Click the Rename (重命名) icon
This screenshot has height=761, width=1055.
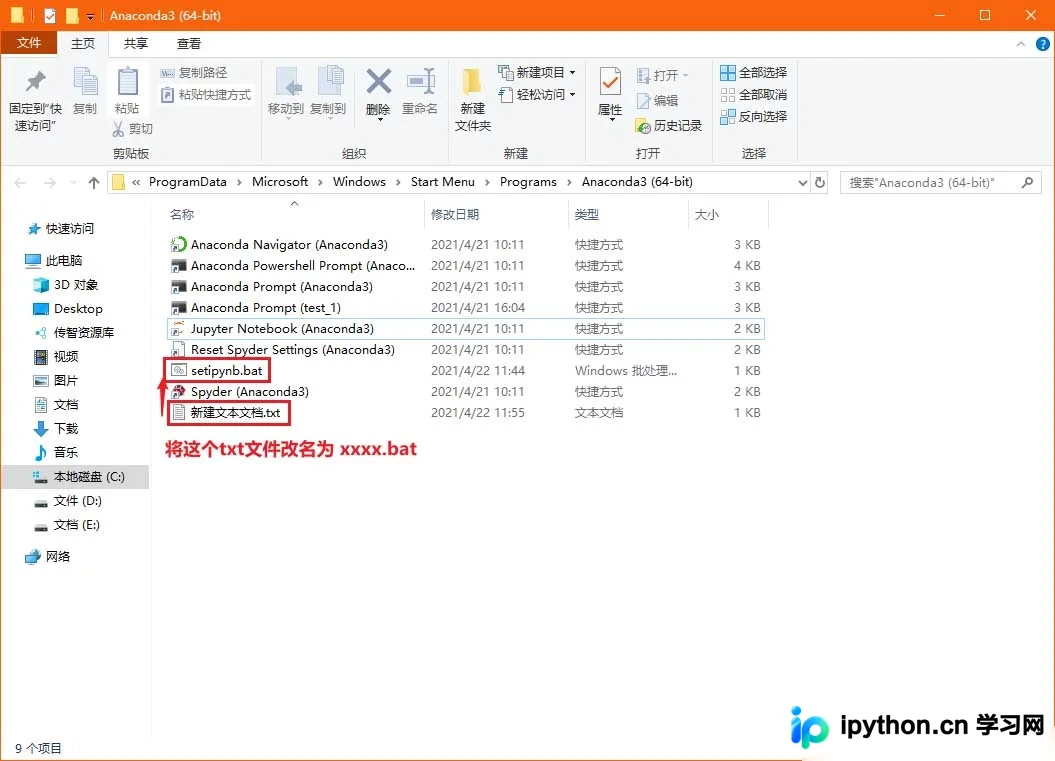pos(421,82)
